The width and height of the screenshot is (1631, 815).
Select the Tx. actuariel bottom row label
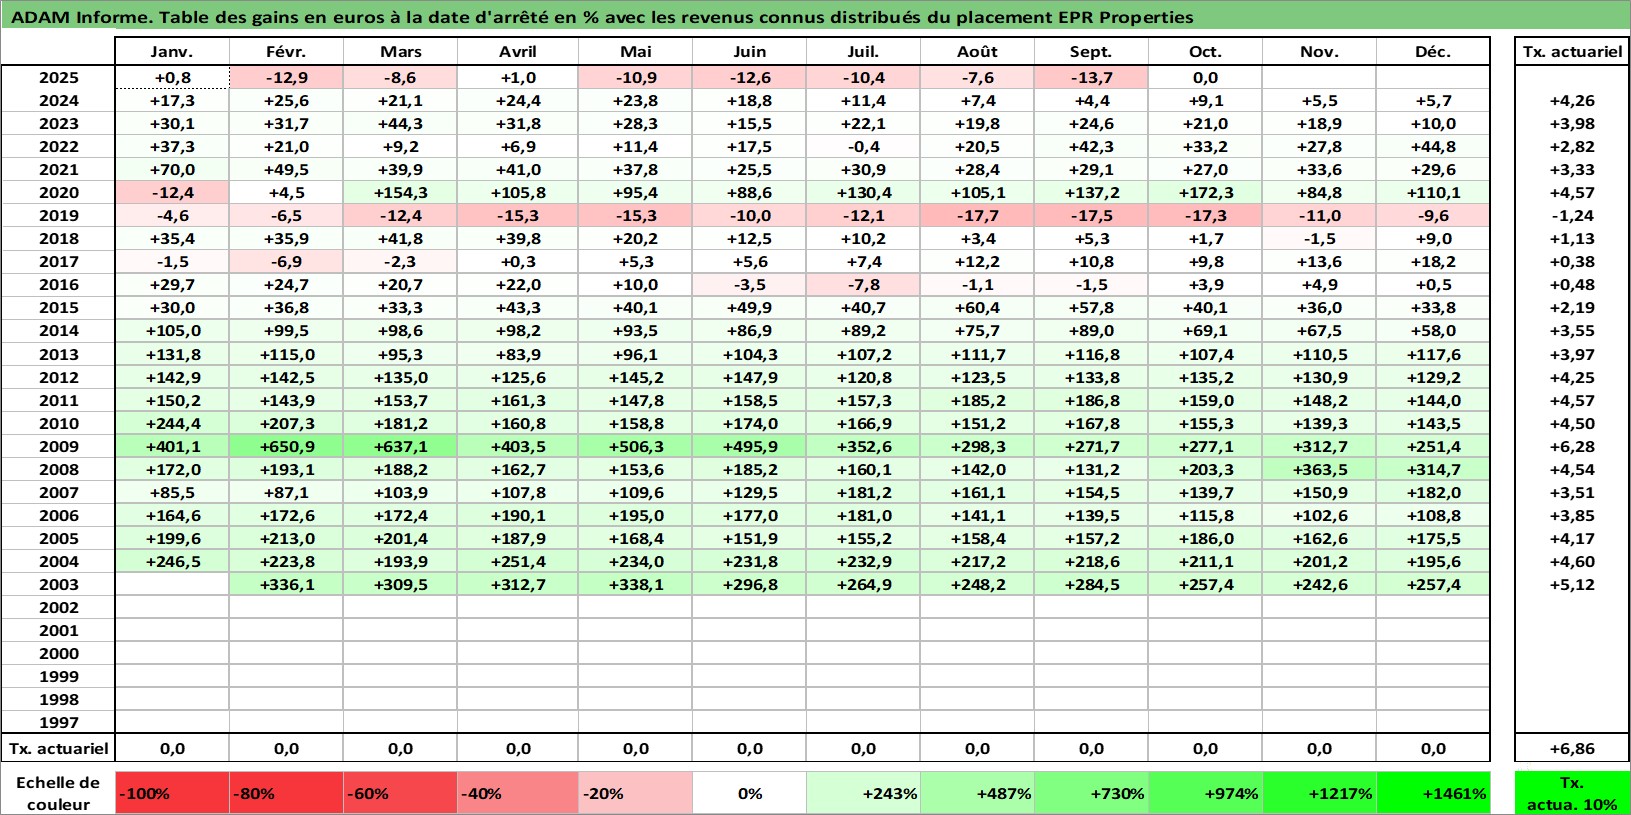click(59, 749)
